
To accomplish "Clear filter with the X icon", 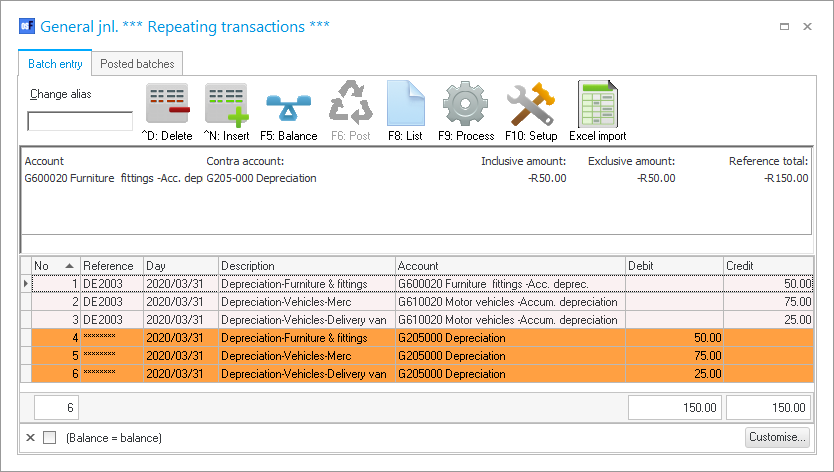I will click(30, 438).
